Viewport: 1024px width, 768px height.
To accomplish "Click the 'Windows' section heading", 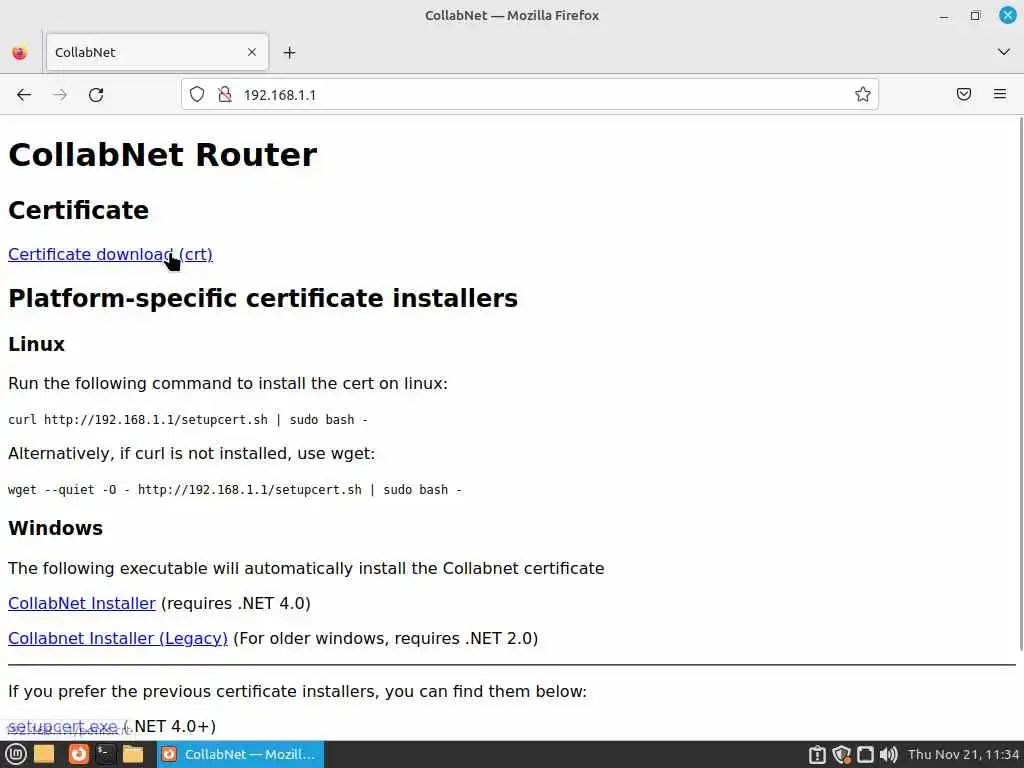I will point(56,528).
